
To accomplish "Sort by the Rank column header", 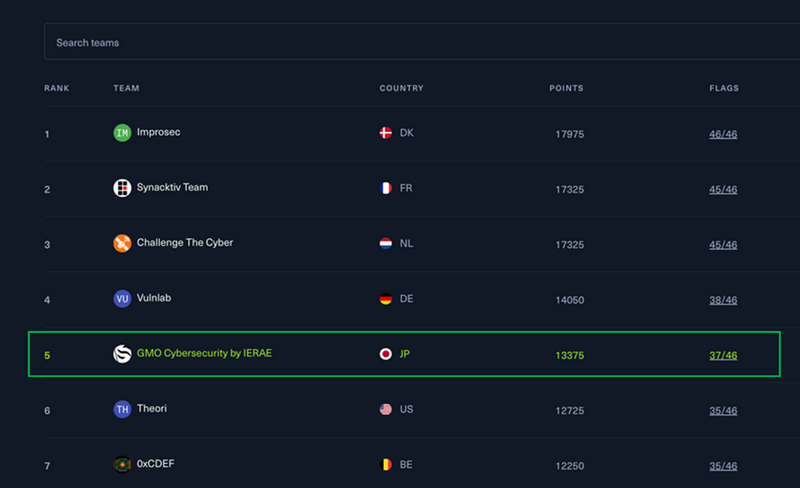I will point(56,88).
